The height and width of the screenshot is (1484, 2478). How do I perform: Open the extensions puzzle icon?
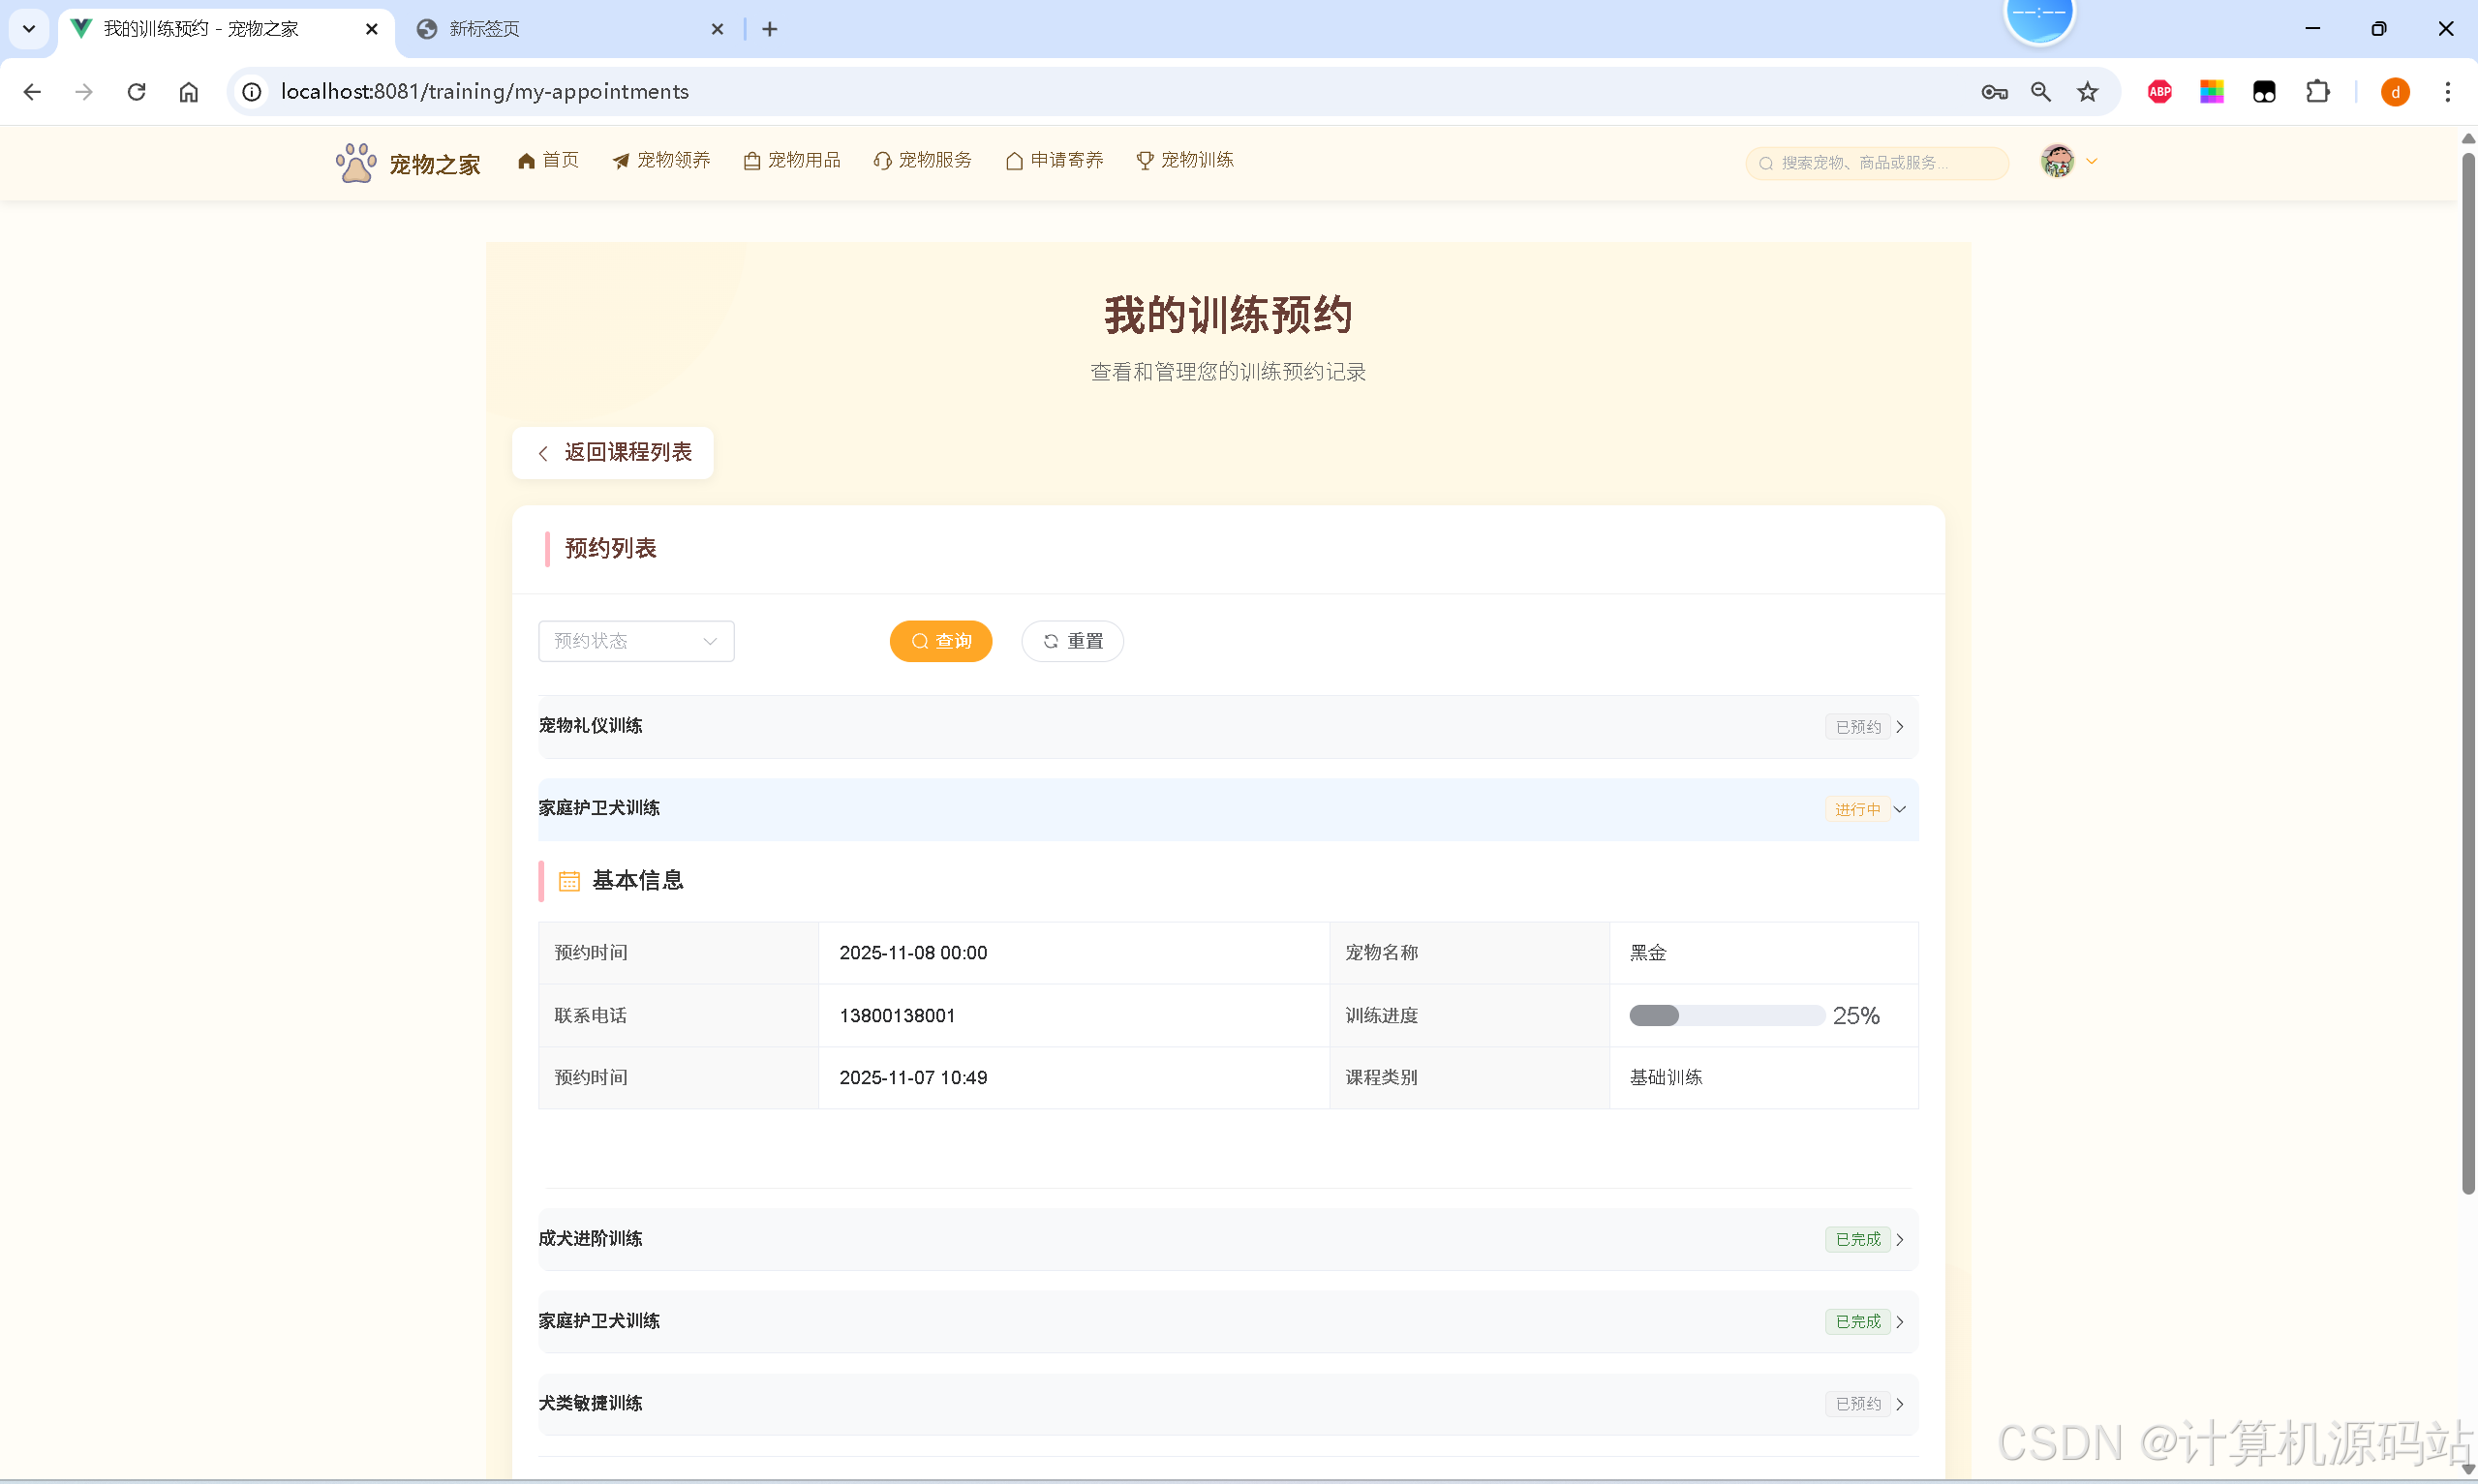pyautogui.click(x=2318, y=92)
